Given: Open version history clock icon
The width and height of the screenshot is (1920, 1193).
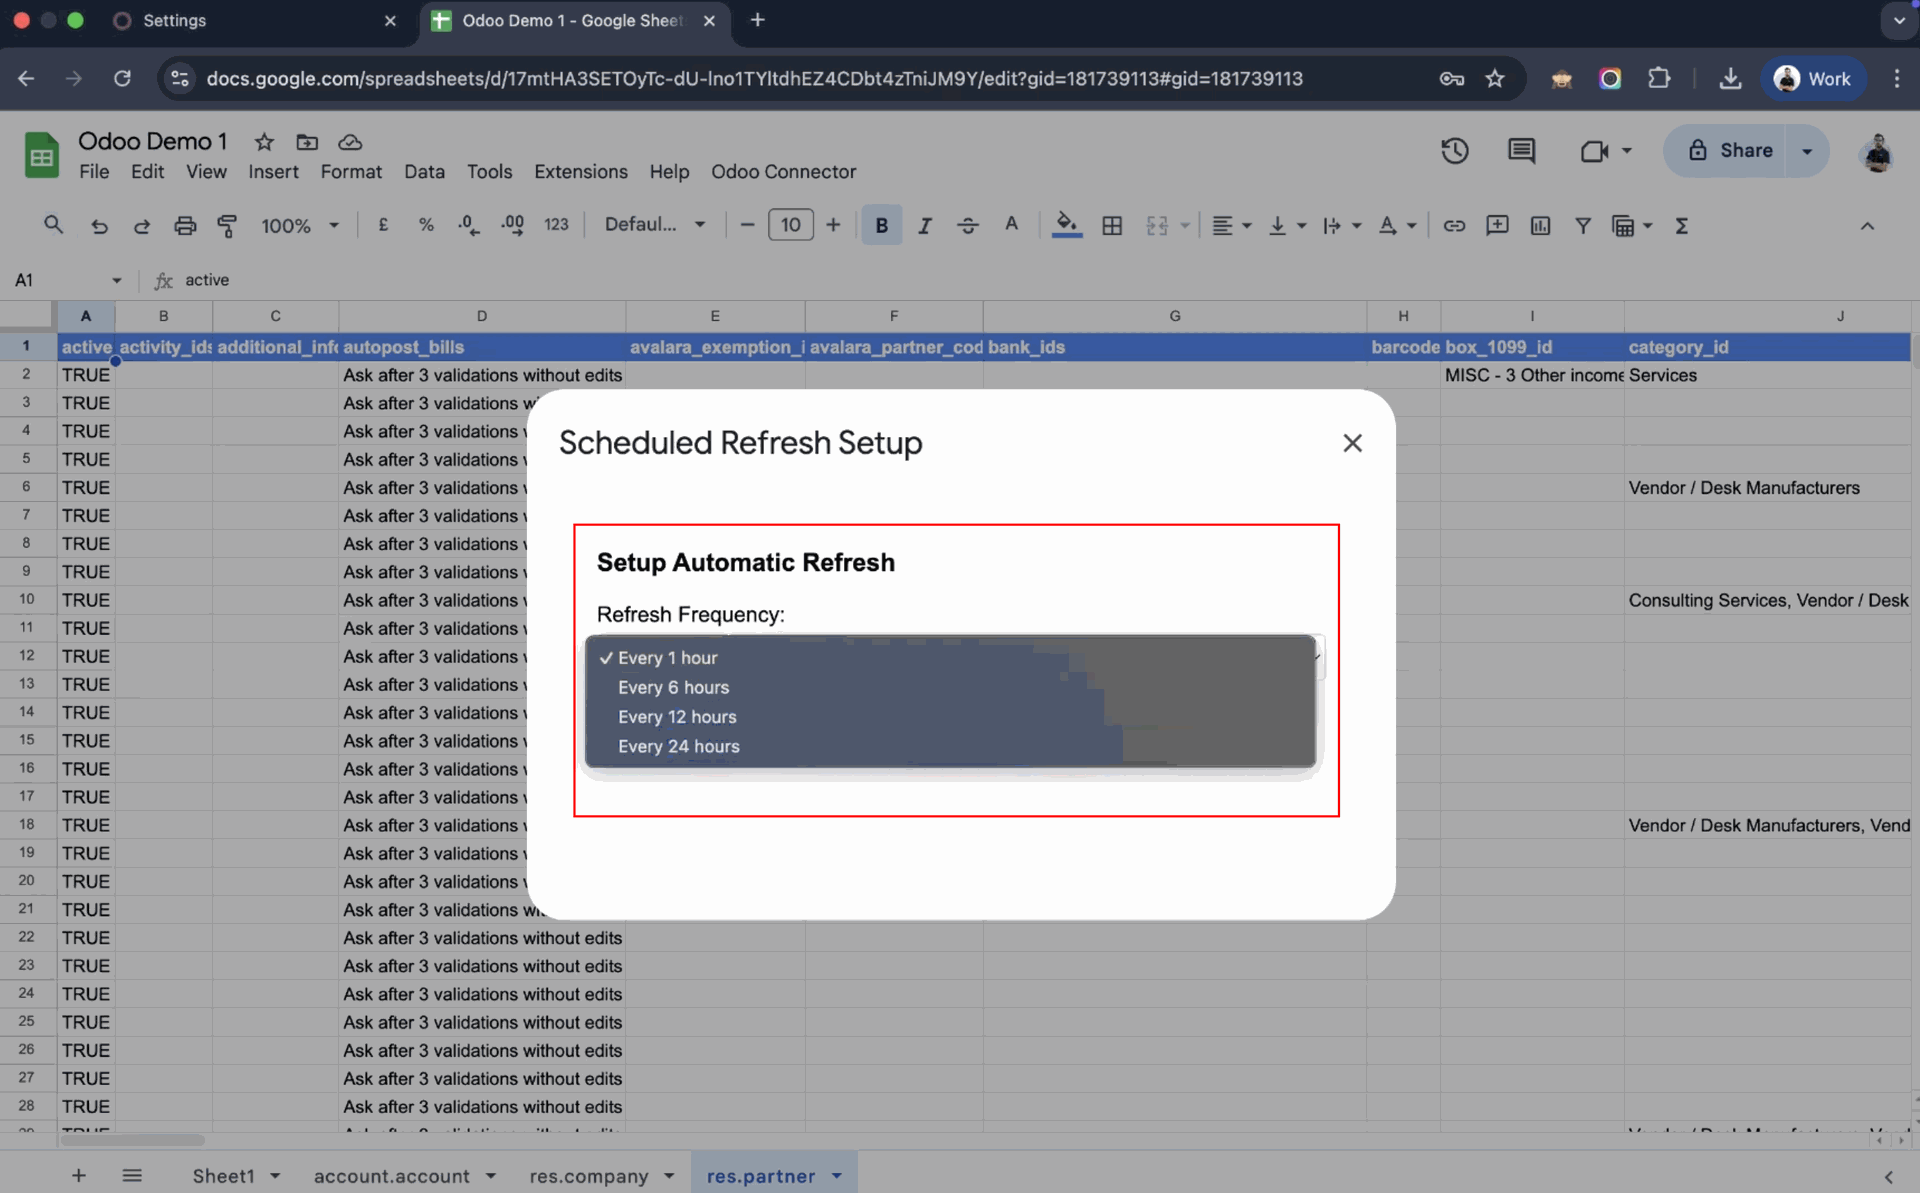Looking at the screenshot, I should 1454,151.
